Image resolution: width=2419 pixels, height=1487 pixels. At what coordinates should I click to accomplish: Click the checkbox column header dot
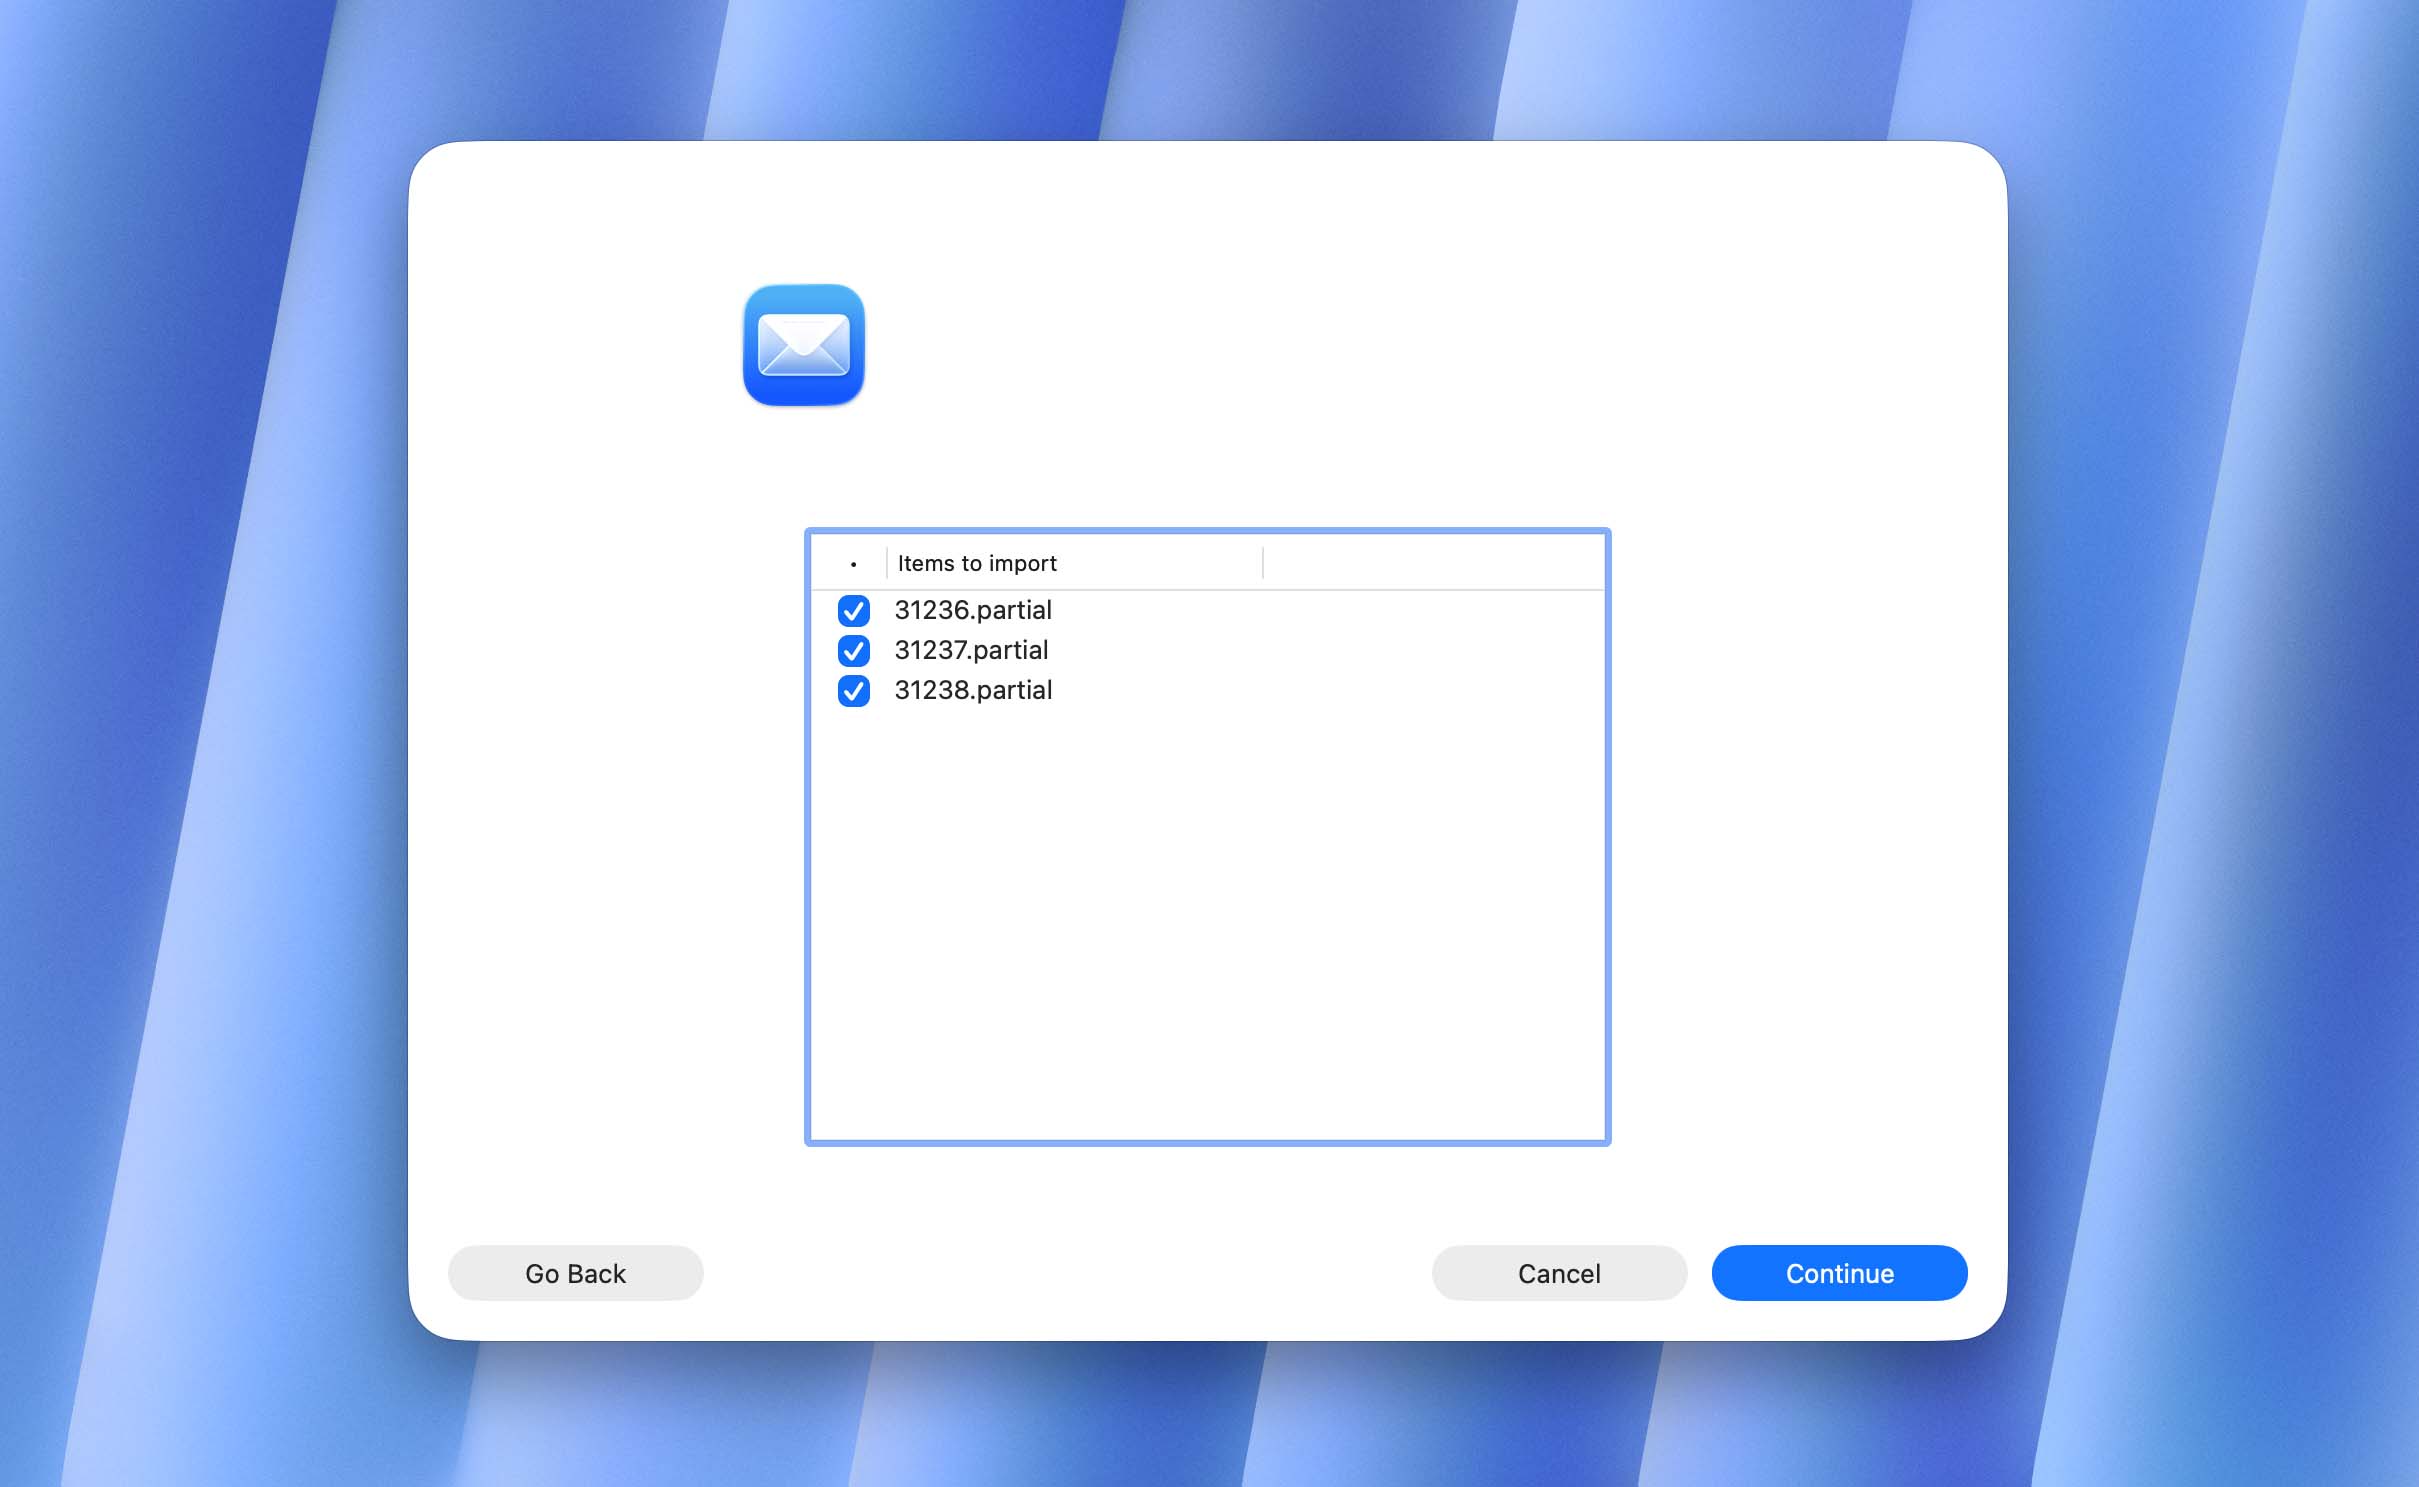pos(851,563)
